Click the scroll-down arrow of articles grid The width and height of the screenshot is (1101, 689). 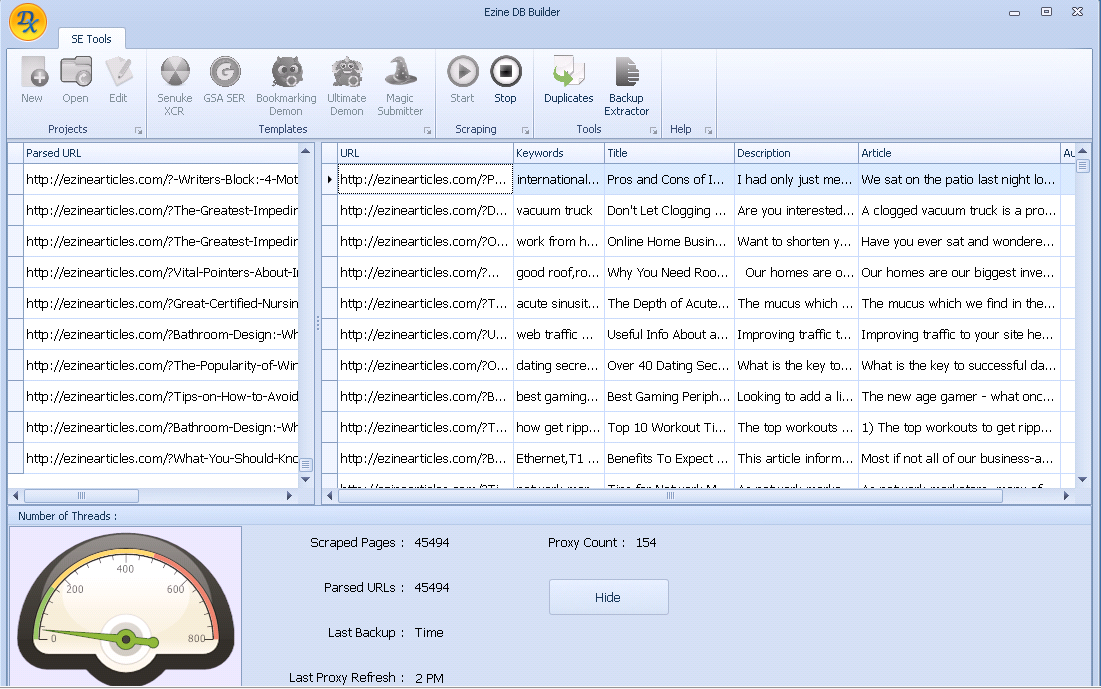(x=1083, y=480)
